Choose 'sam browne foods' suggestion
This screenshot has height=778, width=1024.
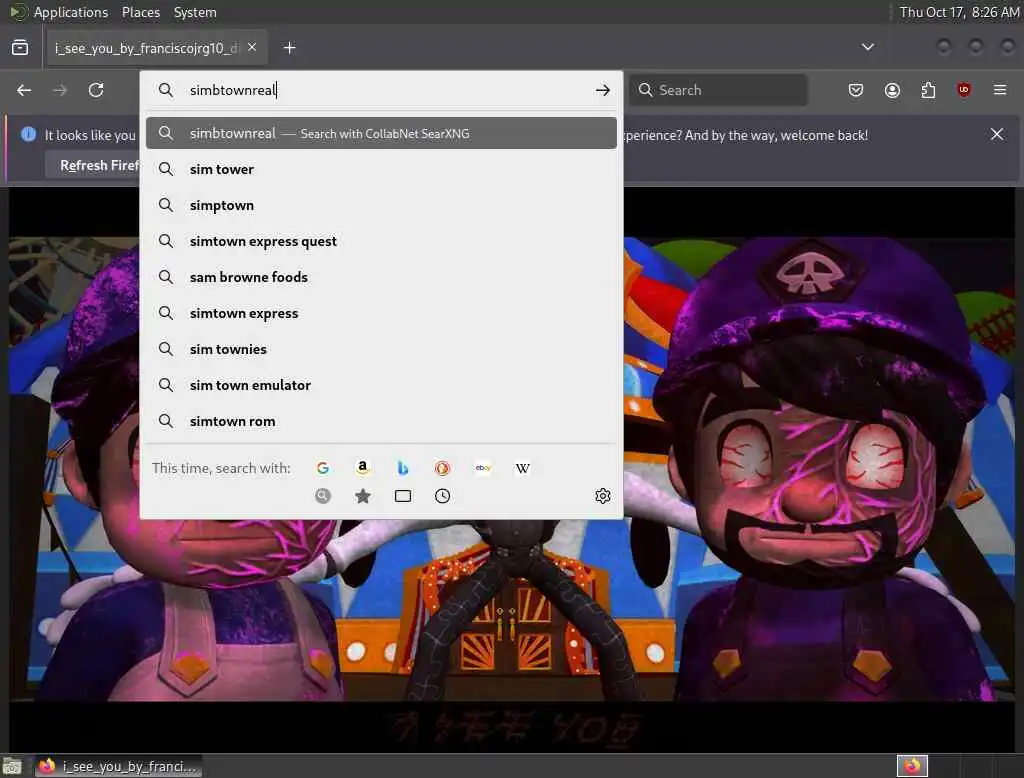click(x=381, y=277)
